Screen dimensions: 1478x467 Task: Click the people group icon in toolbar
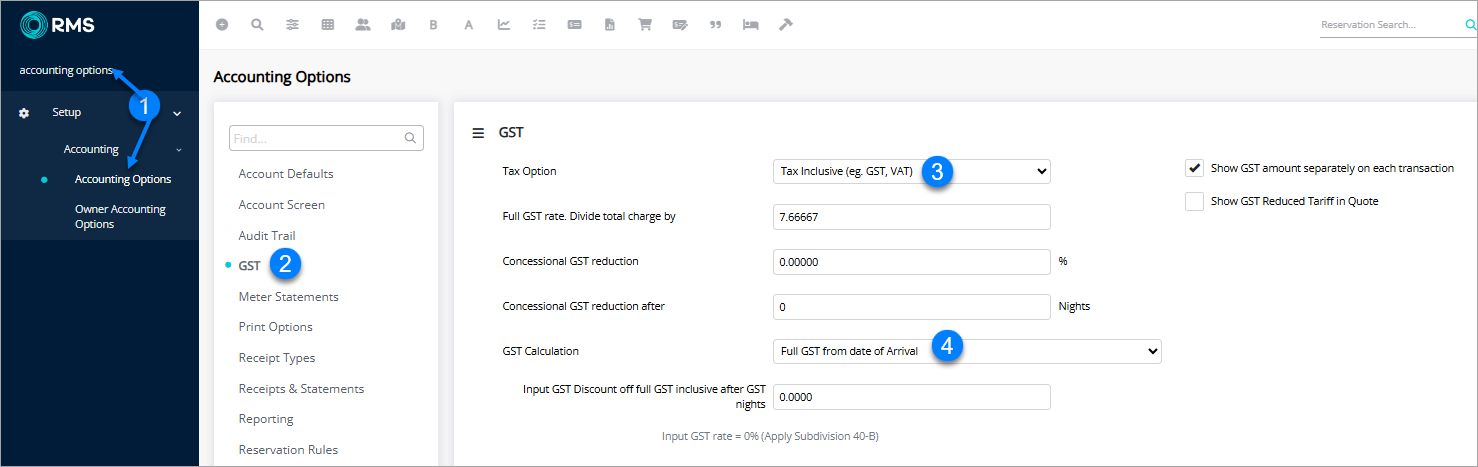coord(363,25)
